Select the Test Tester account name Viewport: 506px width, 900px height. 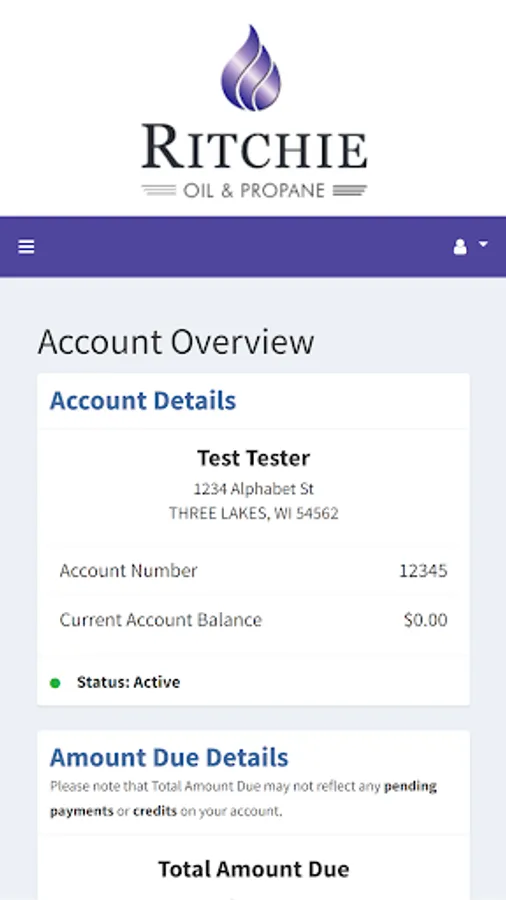254,458
